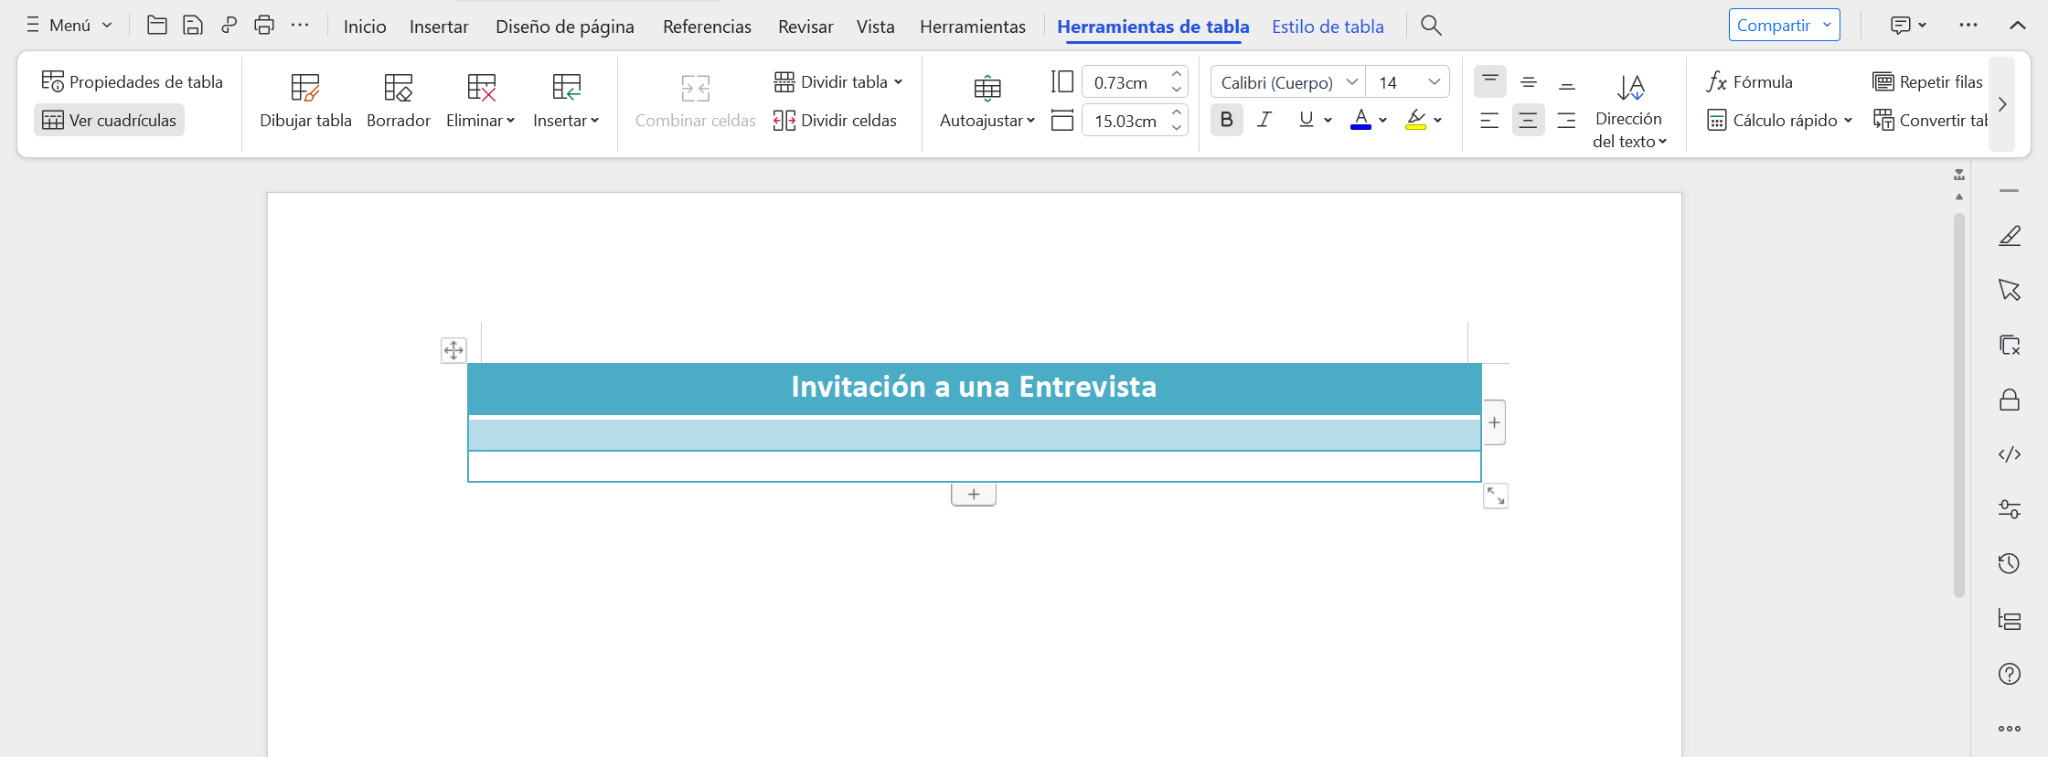
Task: Select the Borrador eraser tool
Action: pyautogui.click(x=398, y=101)
